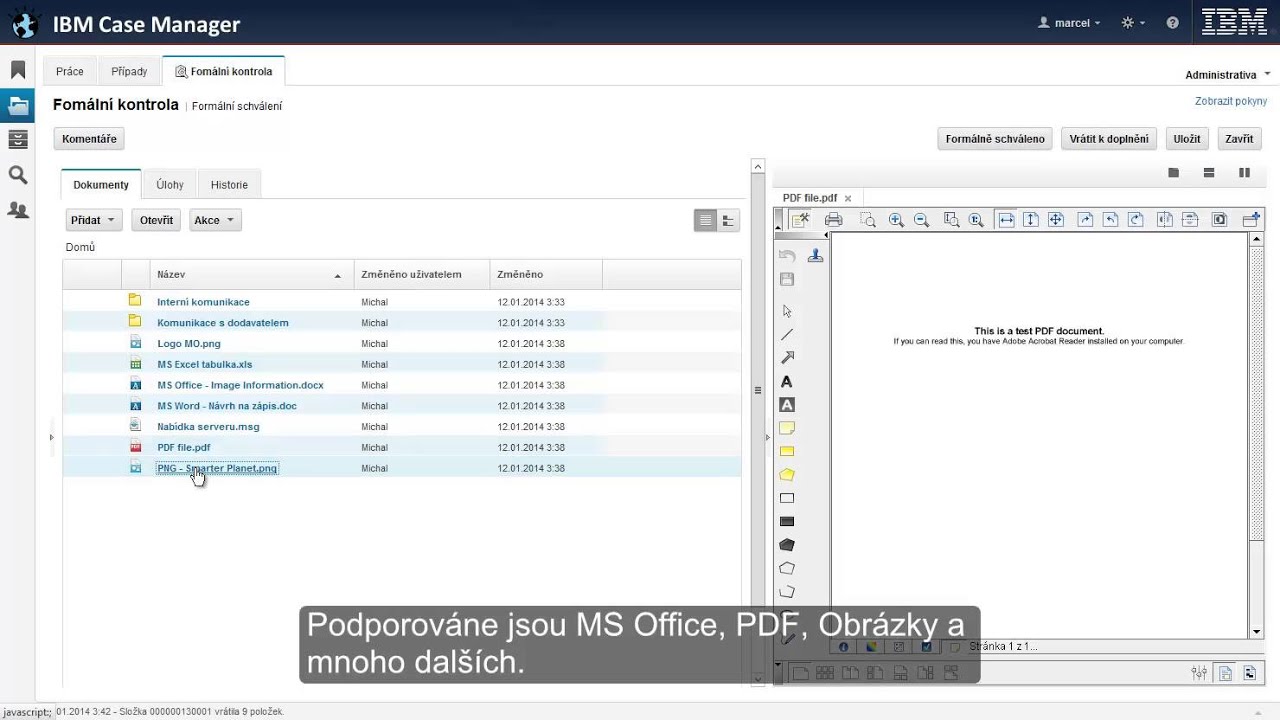Click the viewer preferences notepad-wrench icon
This screenshot has width=1280, height=720.
[800, 220]
